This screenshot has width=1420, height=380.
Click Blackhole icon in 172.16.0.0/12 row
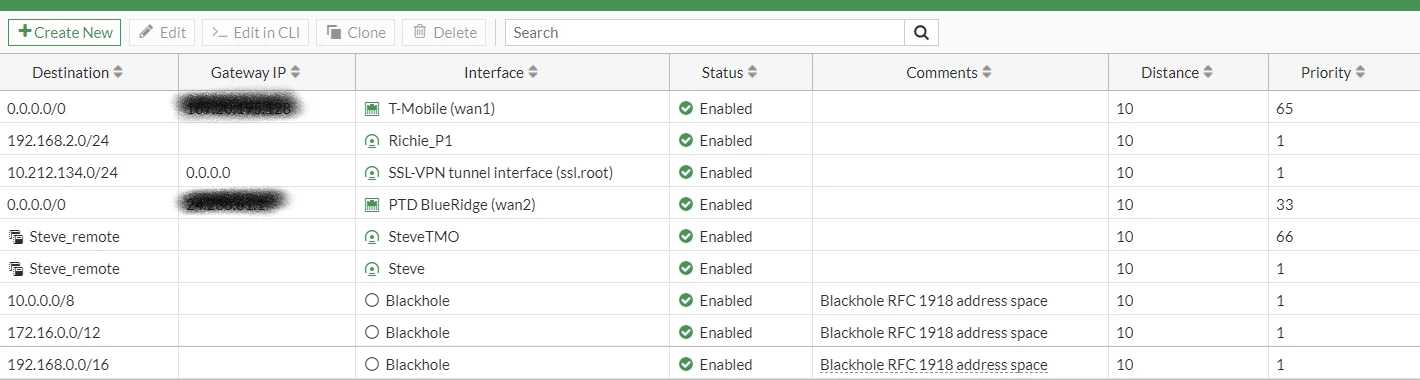372,332
